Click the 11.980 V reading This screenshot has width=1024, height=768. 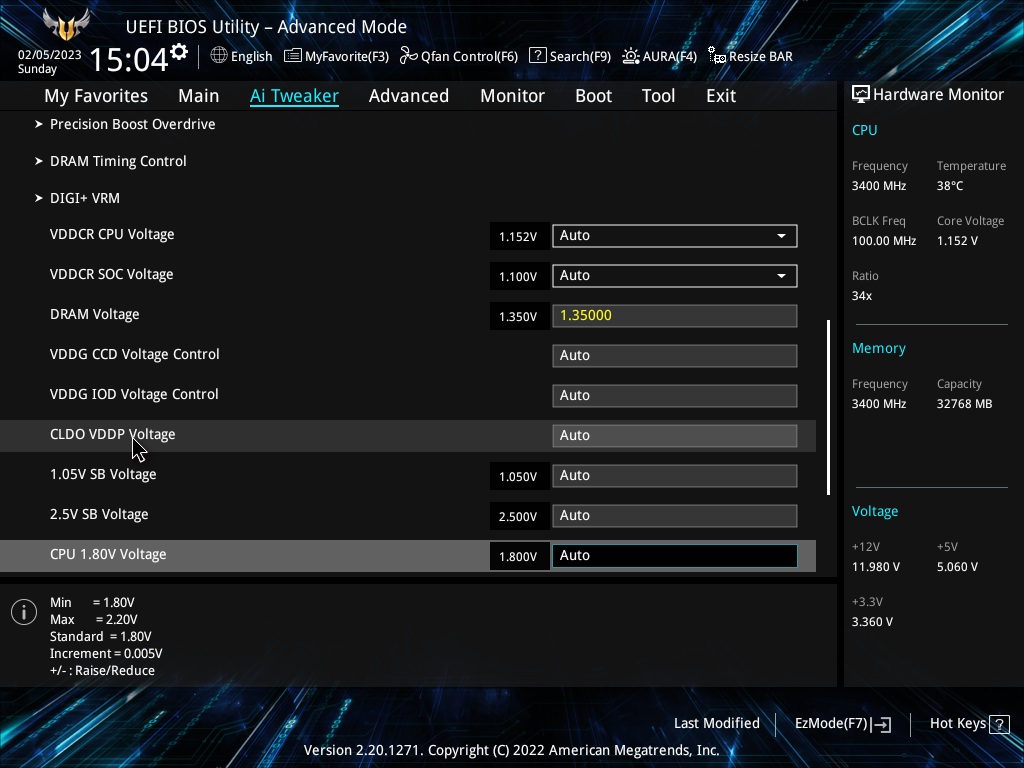click(876, 567)
